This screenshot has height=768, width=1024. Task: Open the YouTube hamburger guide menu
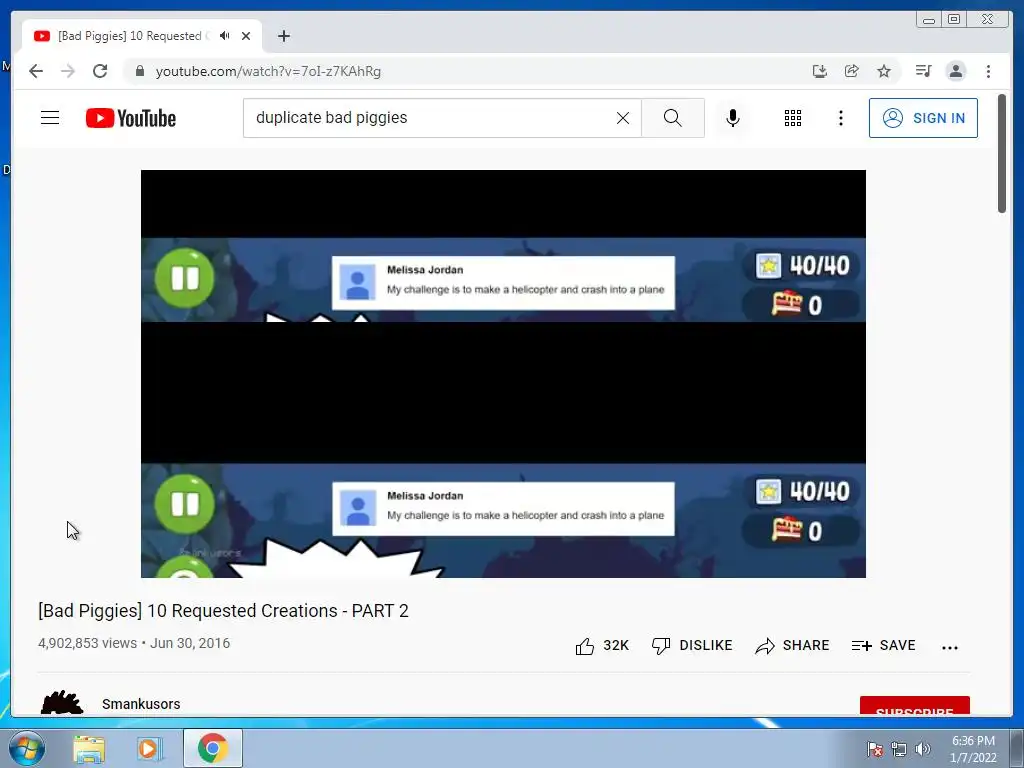50,118
